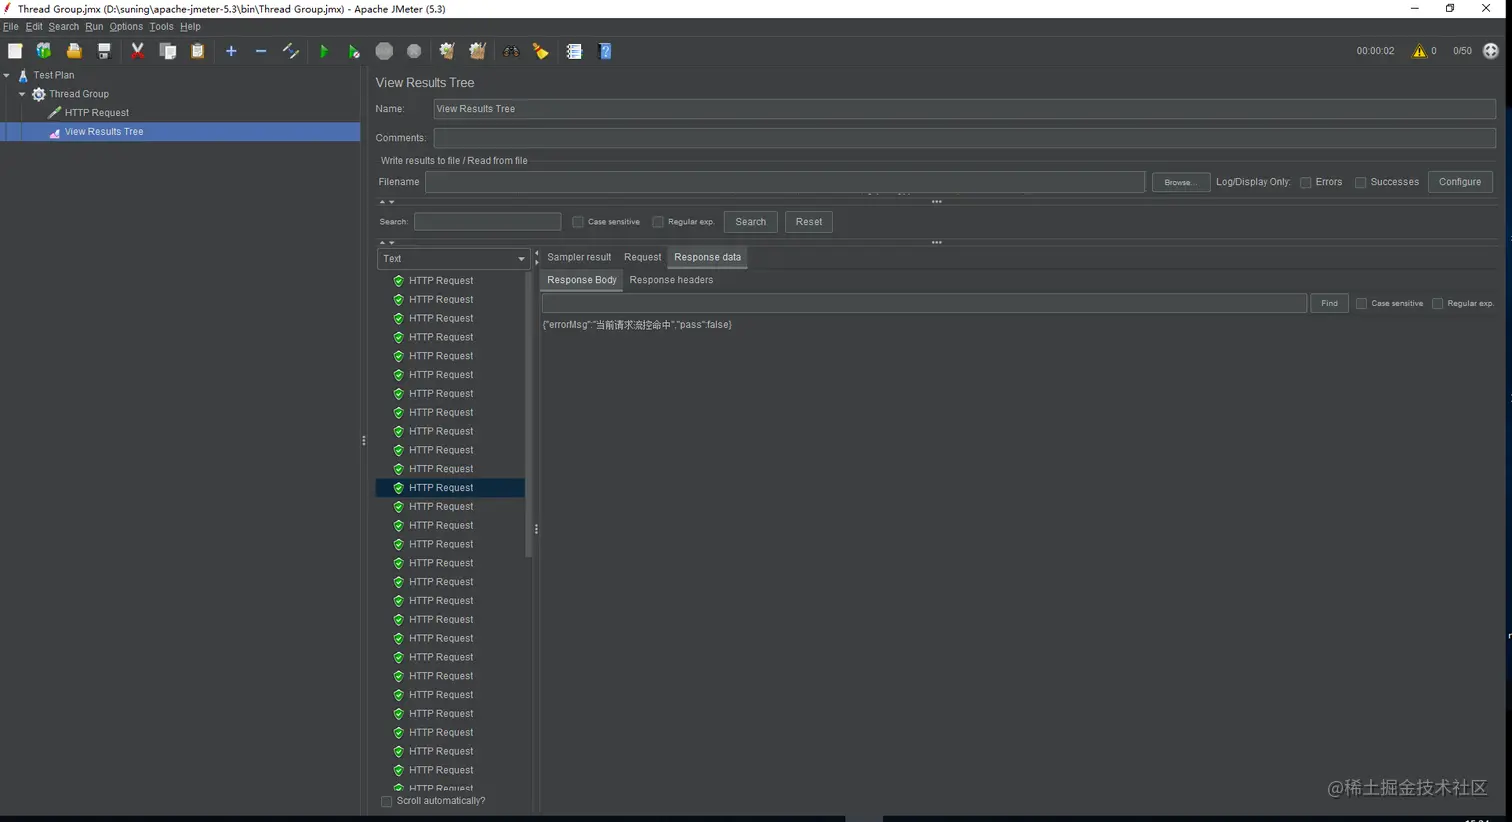Image resolution: width=1512 pixels, height=822 pixels.
Task: Click the Reset button
Action: [x=809, y=222]
